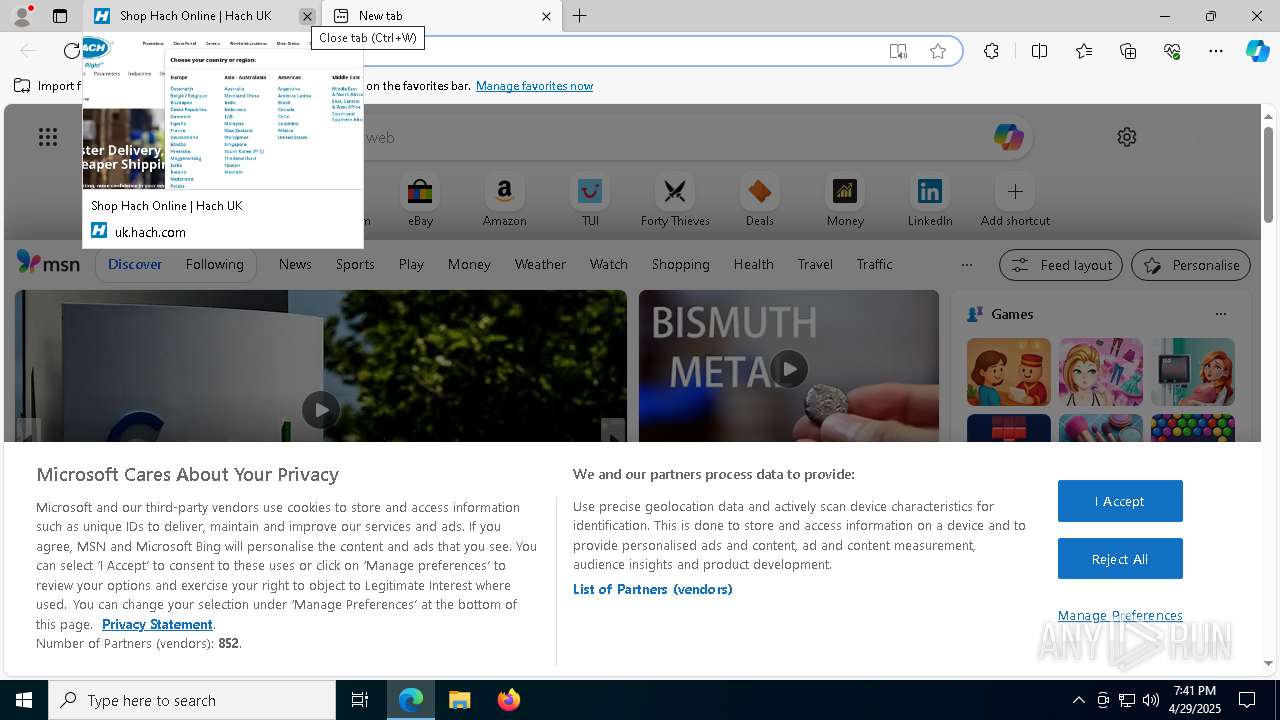Open the Forty Thieves shortcut
1280x720 pixels.
(x=675, y=201)
